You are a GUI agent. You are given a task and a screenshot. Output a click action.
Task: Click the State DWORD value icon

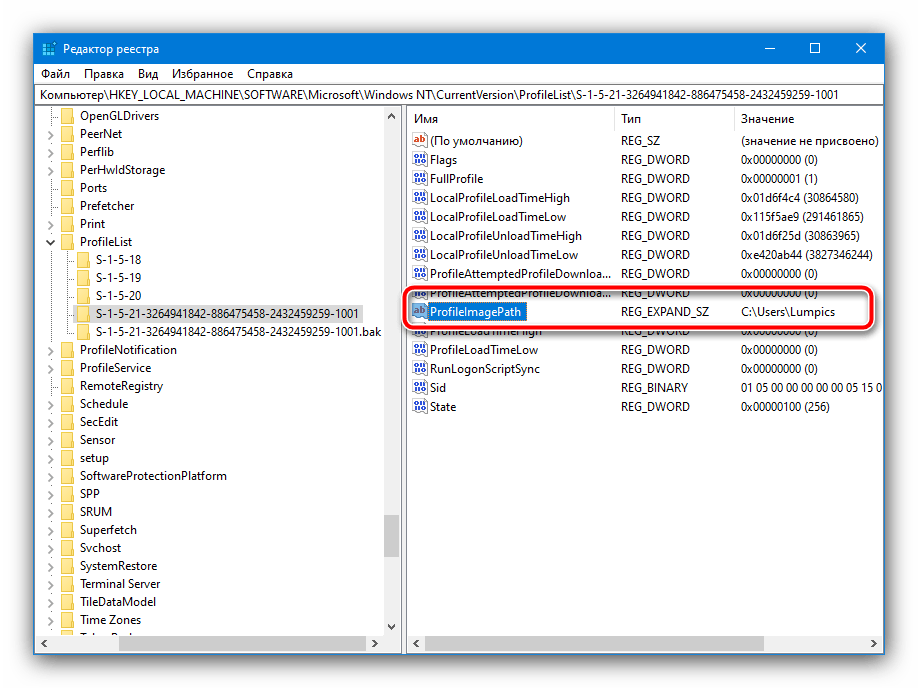tap(420, 407)
